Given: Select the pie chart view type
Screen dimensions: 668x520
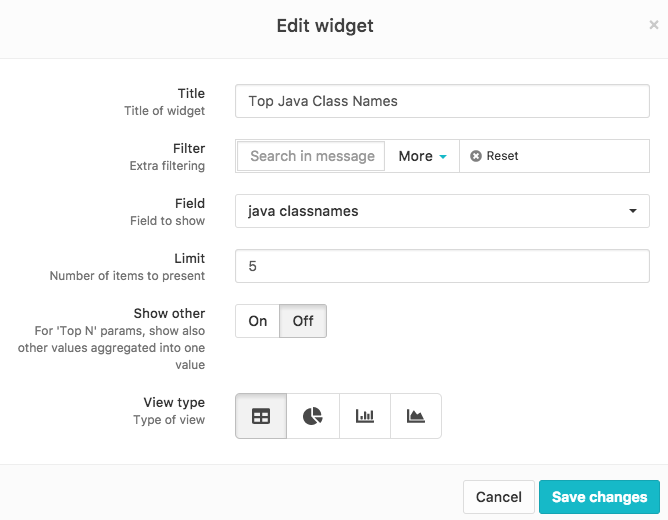Looking at the screenshot, I should 313,416.
